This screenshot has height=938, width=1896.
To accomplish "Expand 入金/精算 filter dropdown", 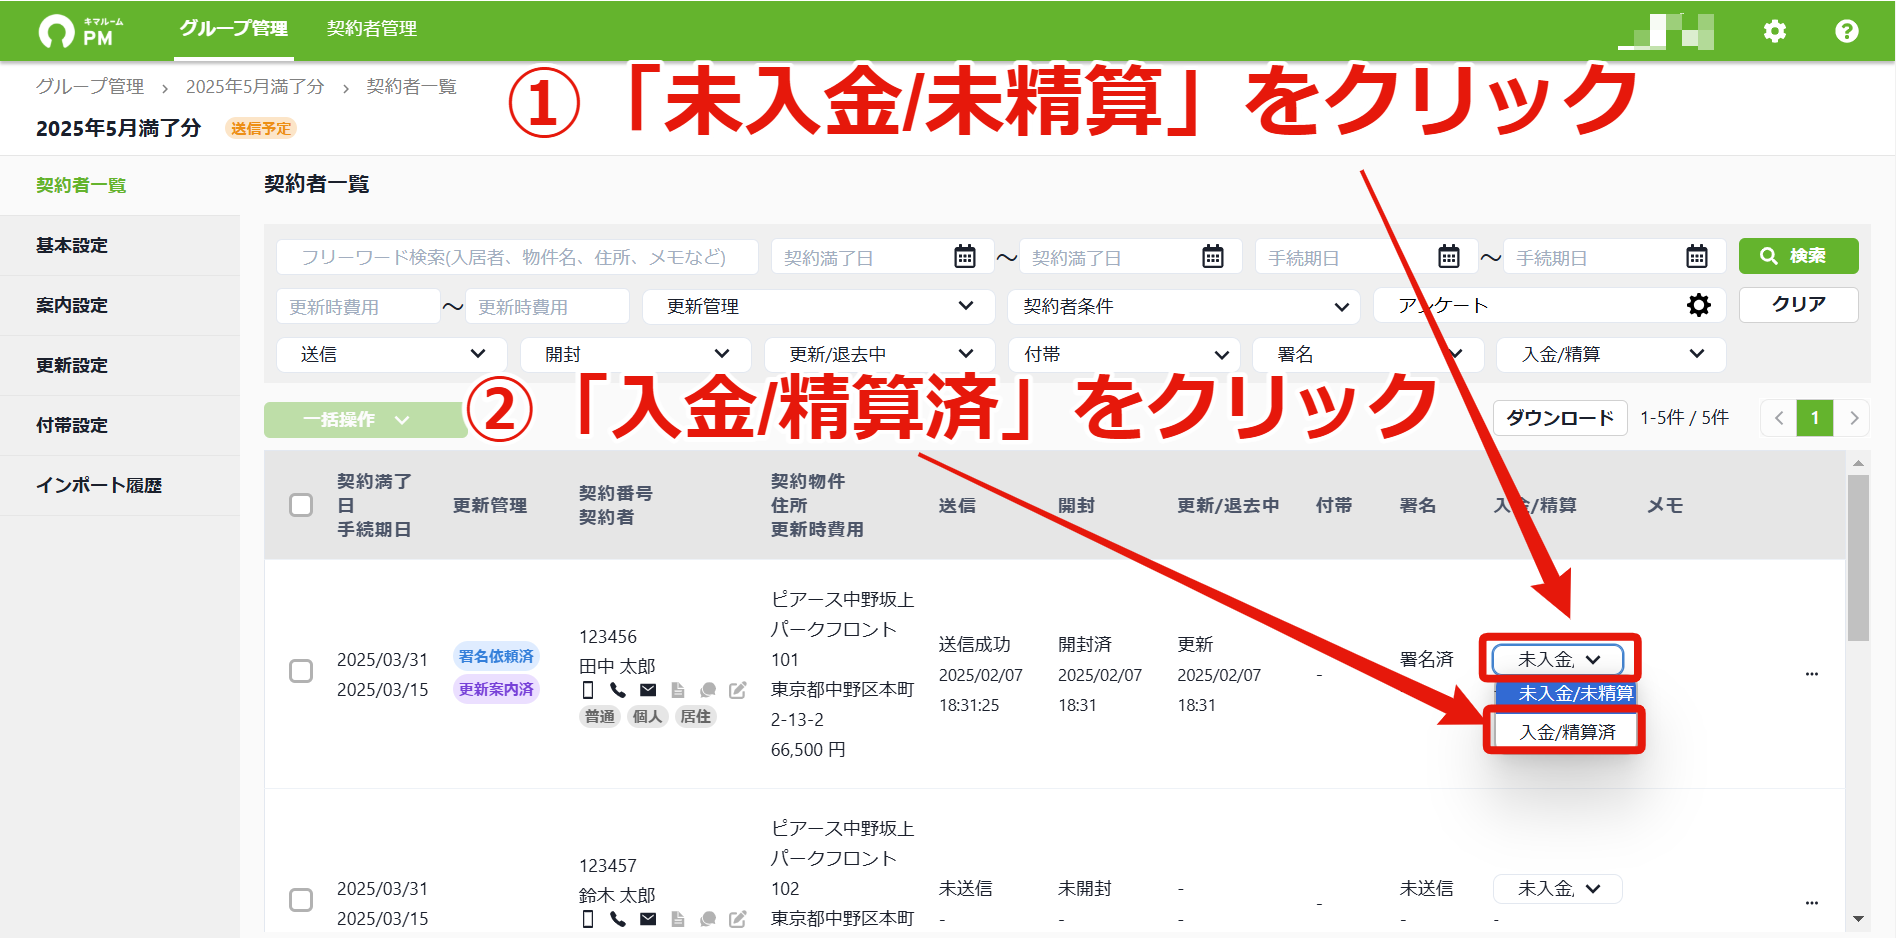I will click(1611, 354).
